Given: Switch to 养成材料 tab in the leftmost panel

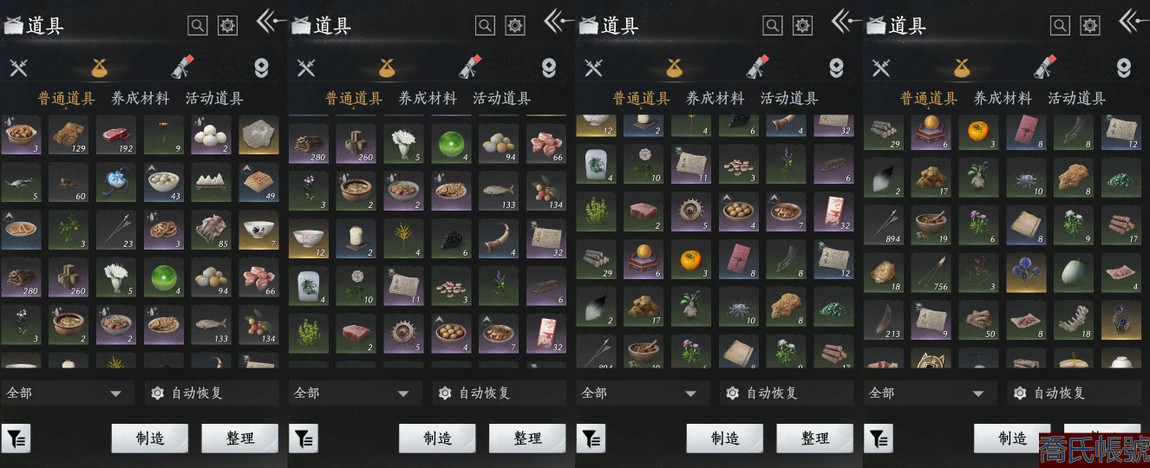Looking at the screenshot, I should (140, 98).
